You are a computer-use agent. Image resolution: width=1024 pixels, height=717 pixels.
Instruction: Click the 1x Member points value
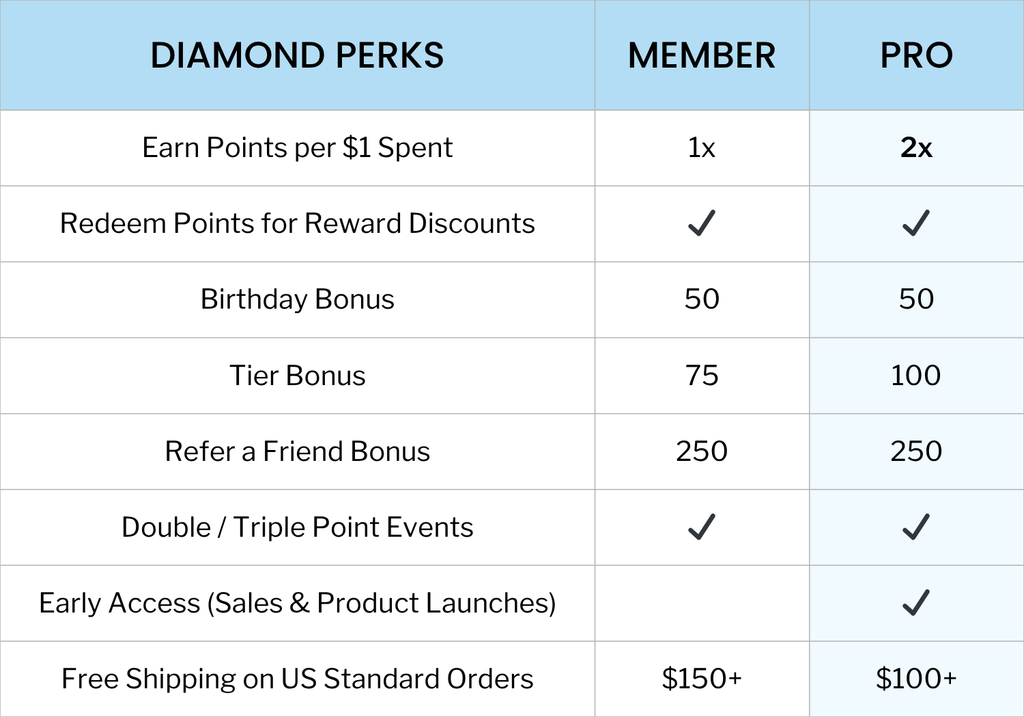(702, 148)
